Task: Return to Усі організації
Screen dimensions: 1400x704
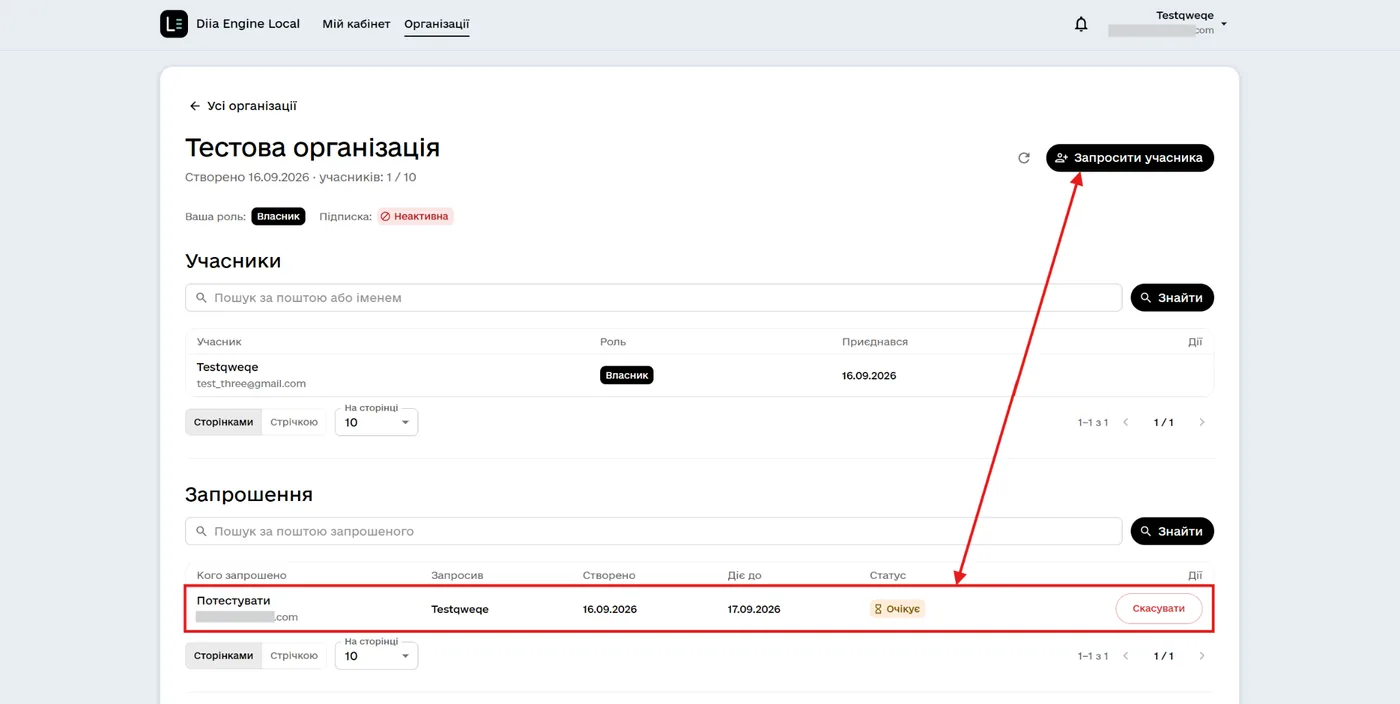Action: [x=243, y=106]
